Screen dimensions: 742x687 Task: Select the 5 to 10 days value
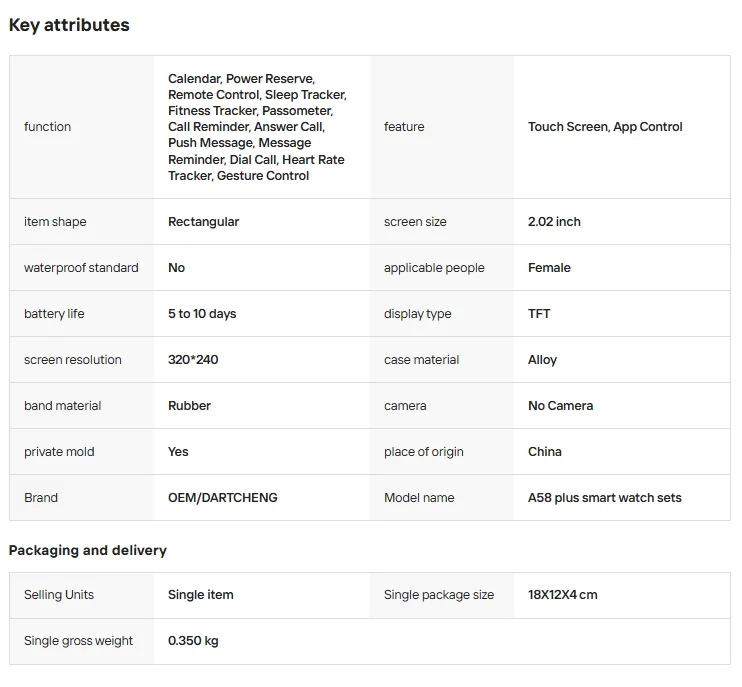202,314
